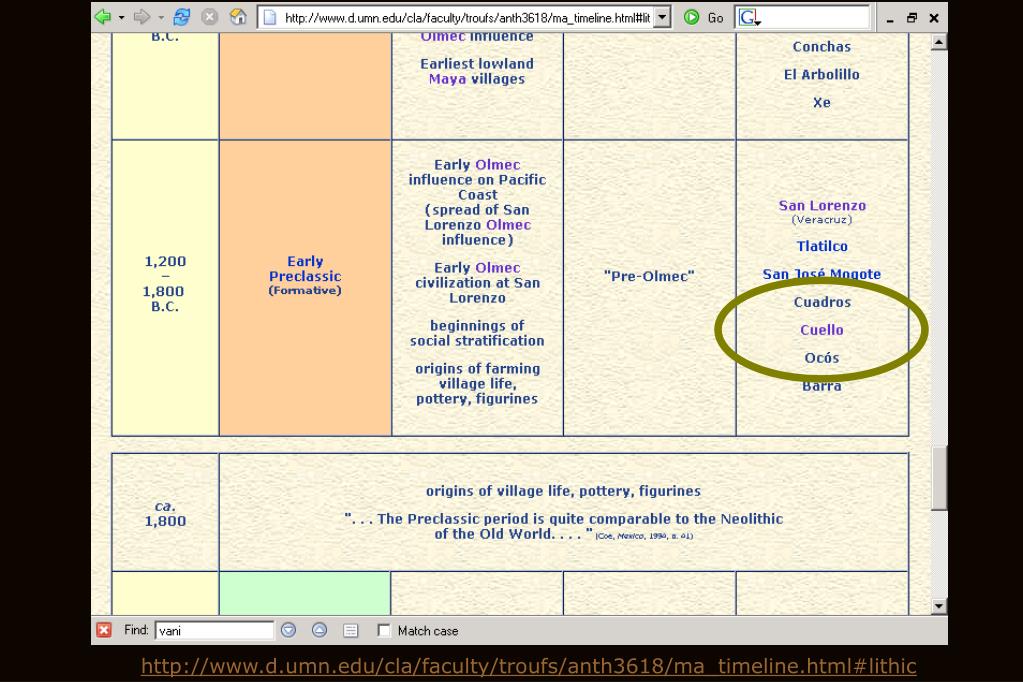
Task: Click Olmec in 'Early Olmec civilization'
Action: pos(498,268)
